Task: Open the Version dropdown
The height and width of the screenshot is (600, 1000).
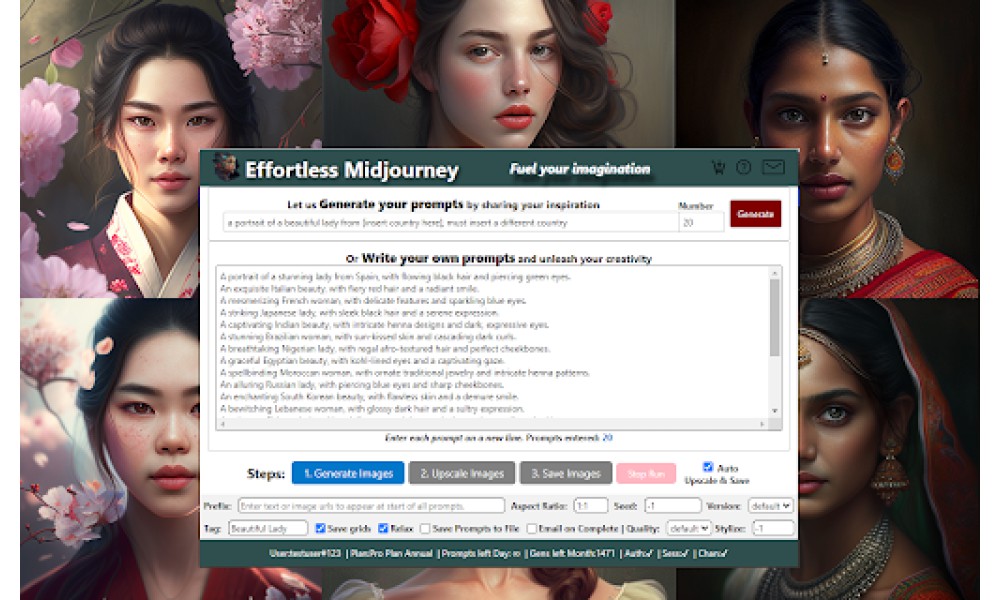Action: [x=770, y=506]
